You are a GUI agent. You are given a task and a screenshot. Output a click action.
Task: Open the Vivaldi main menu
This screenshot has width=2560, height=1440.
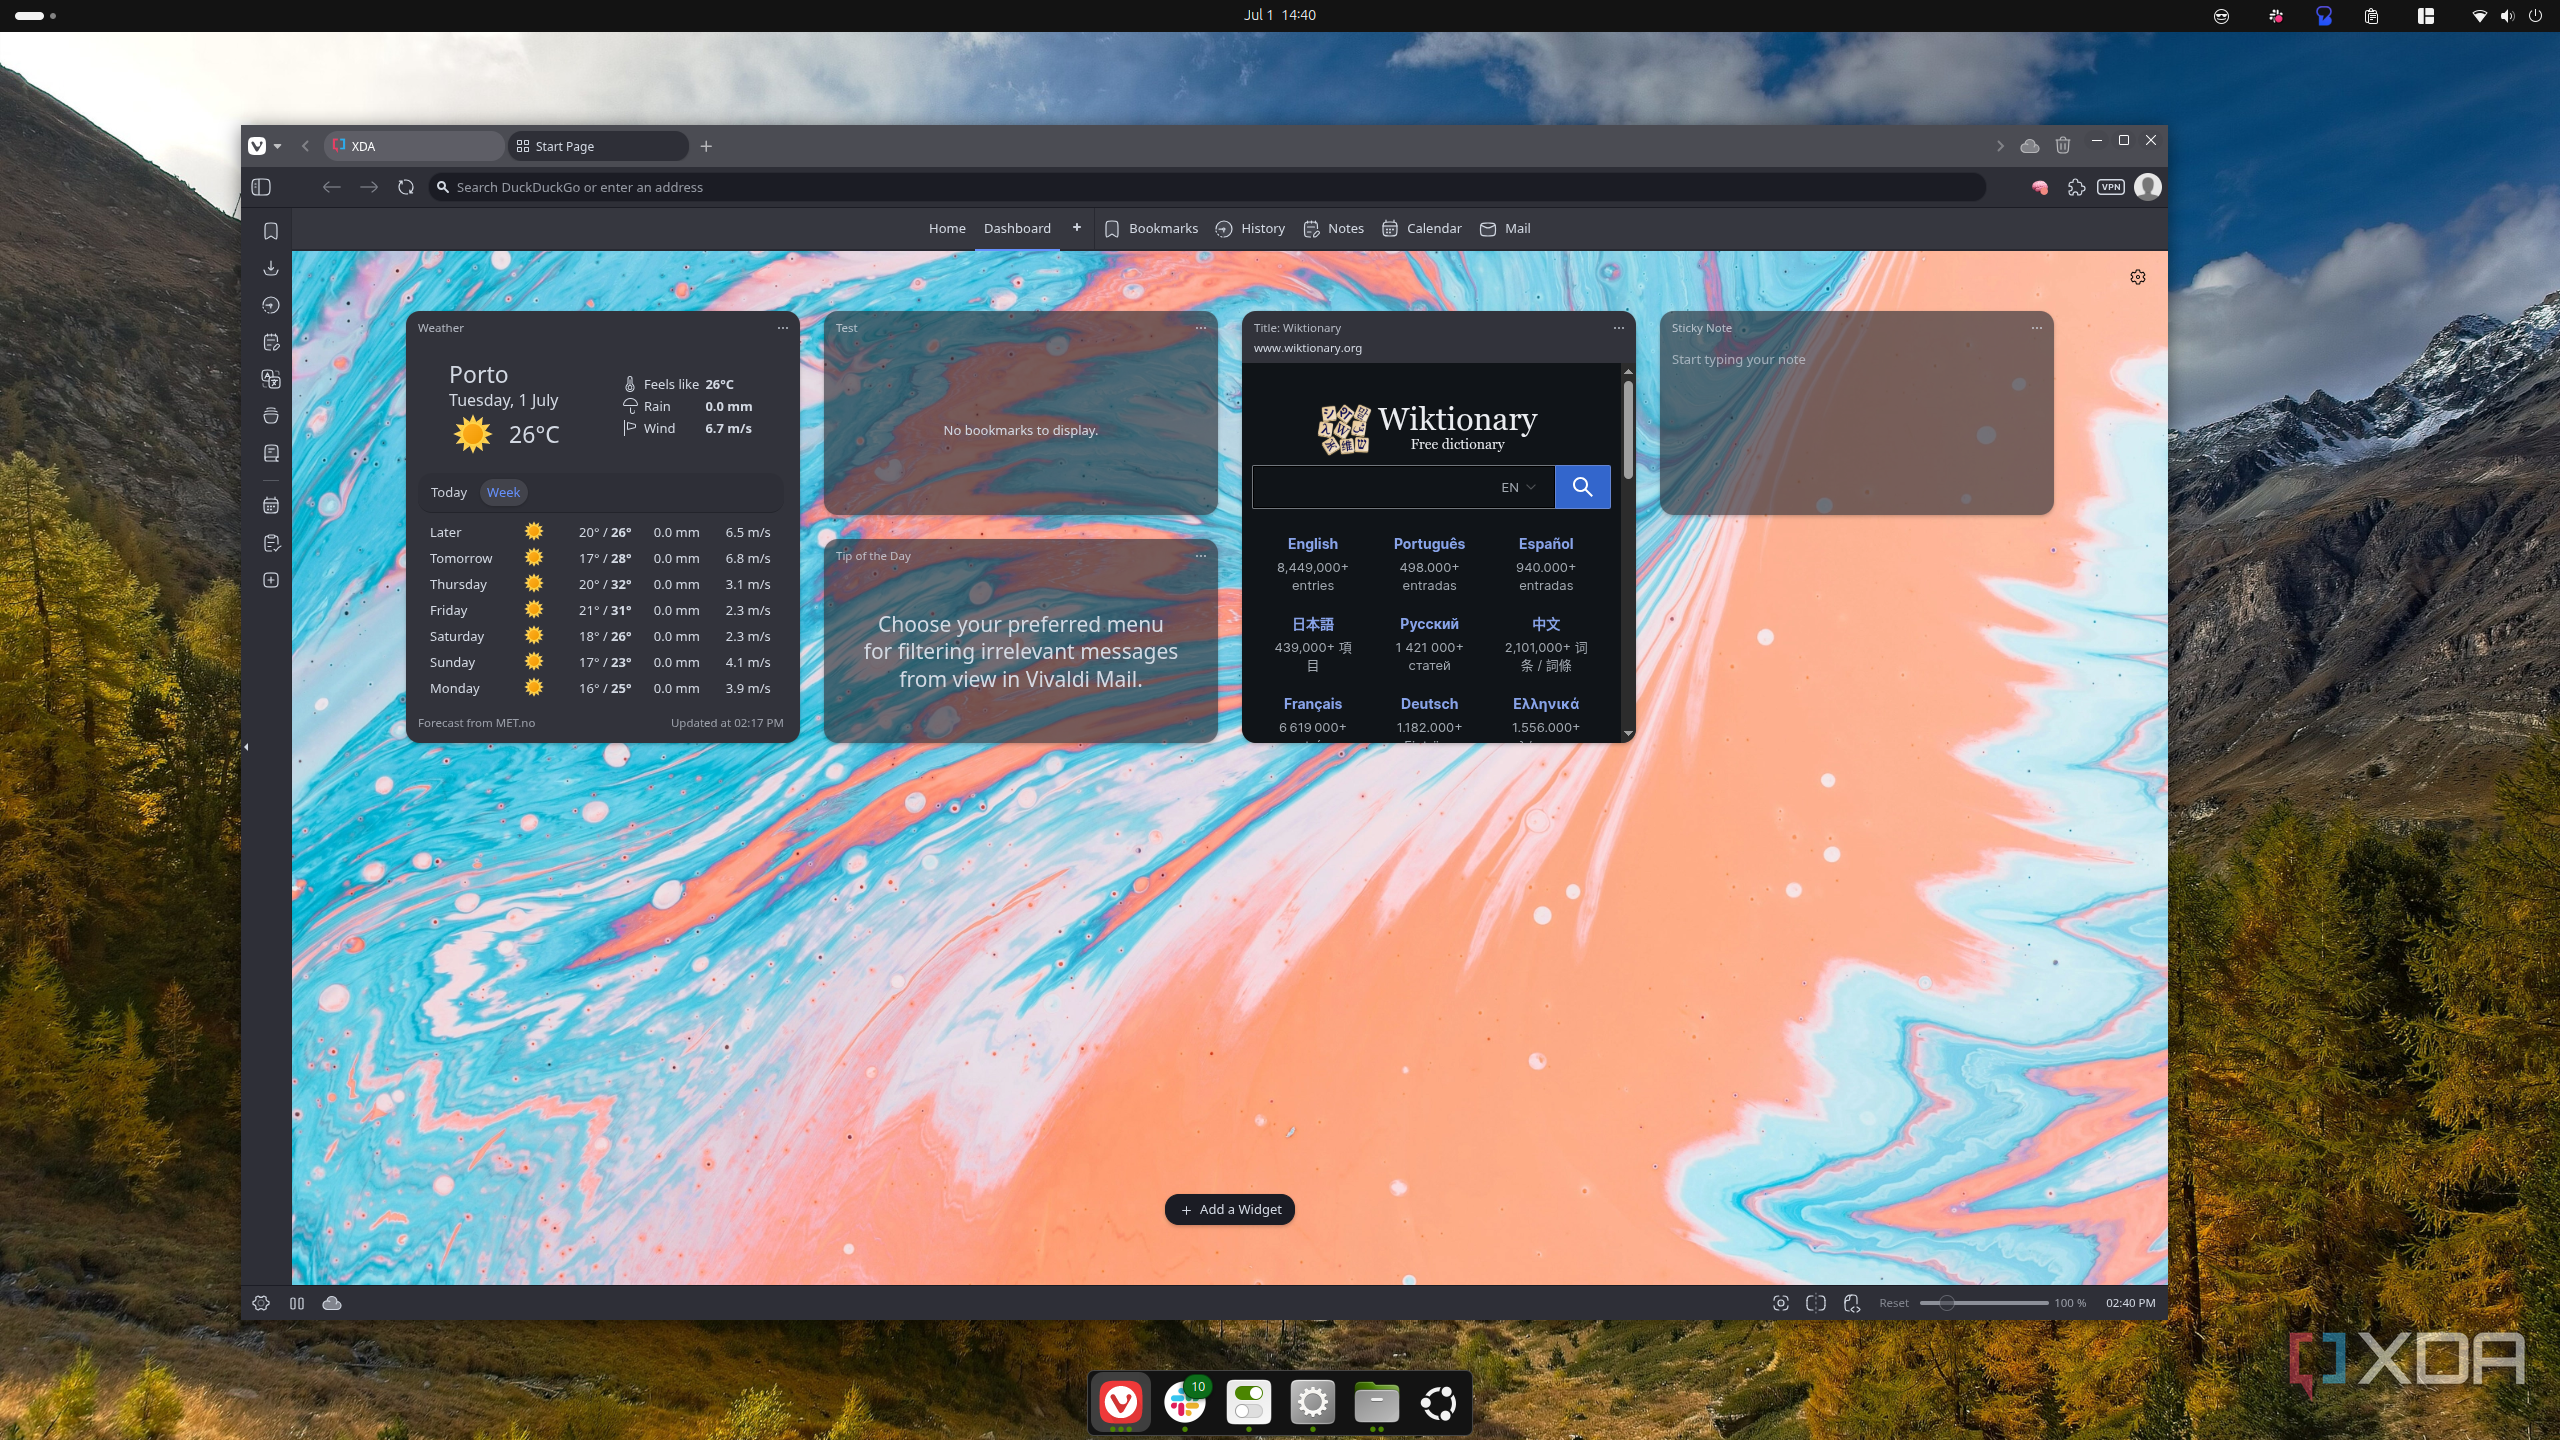pos(257,146)
